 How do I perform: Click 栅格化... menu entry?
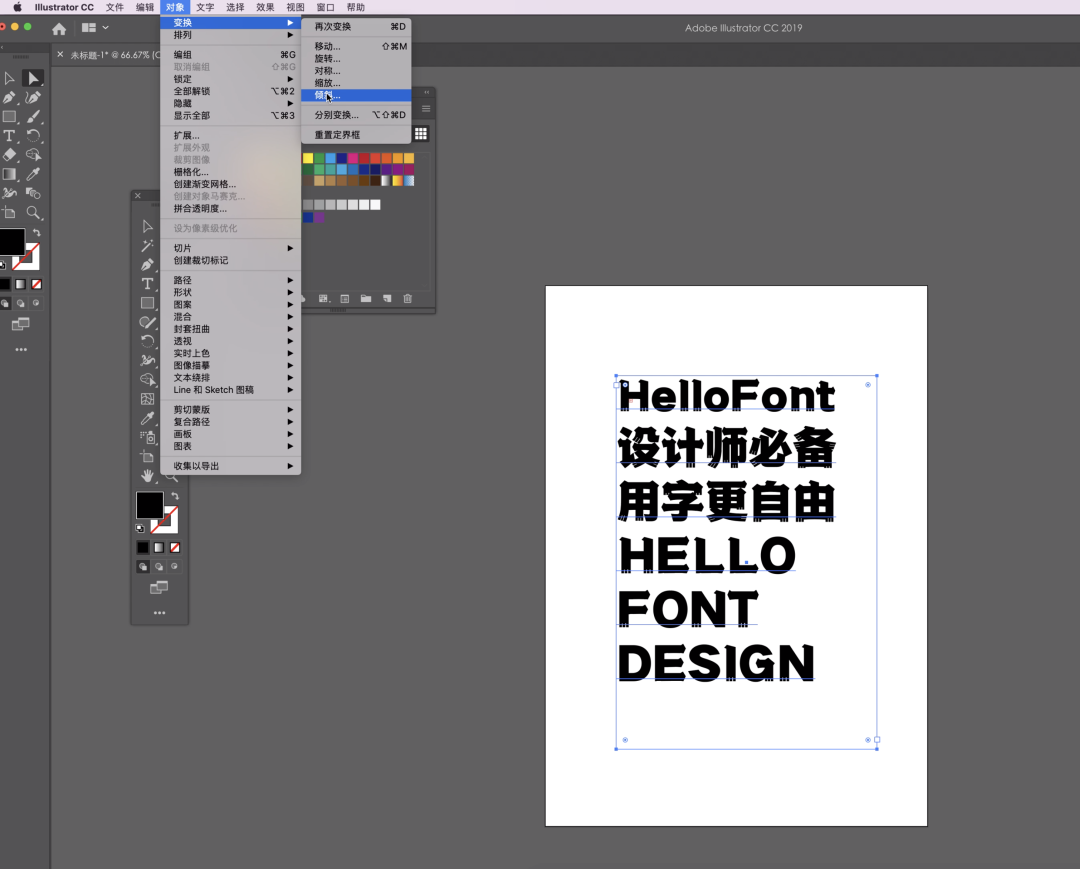[191, 172]
